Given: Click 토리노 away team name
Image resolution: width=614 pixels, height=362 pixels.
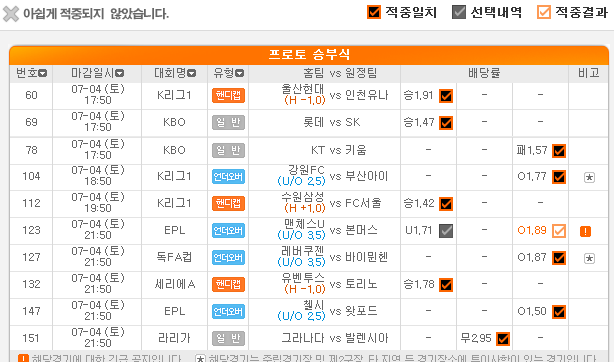Looking at the screenshot, I should (361, 285).
